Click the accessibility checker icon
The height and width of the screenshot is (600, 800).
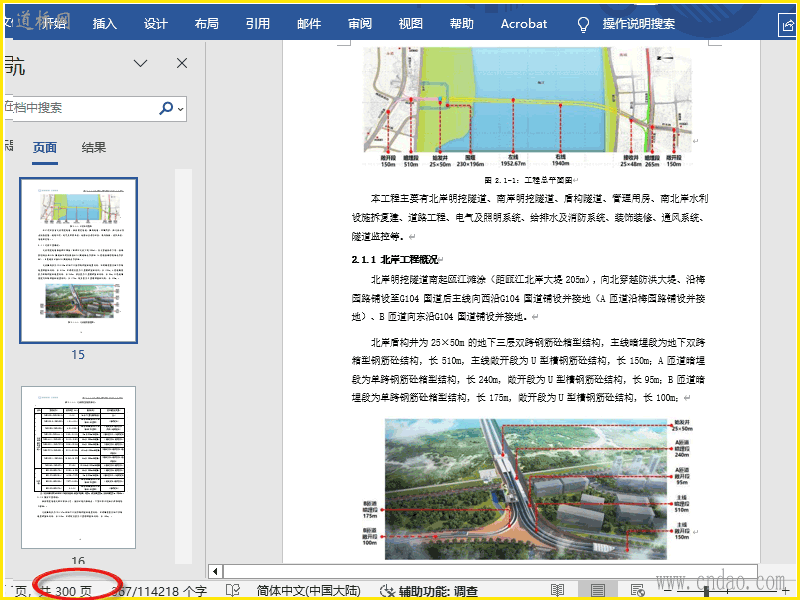388,591
